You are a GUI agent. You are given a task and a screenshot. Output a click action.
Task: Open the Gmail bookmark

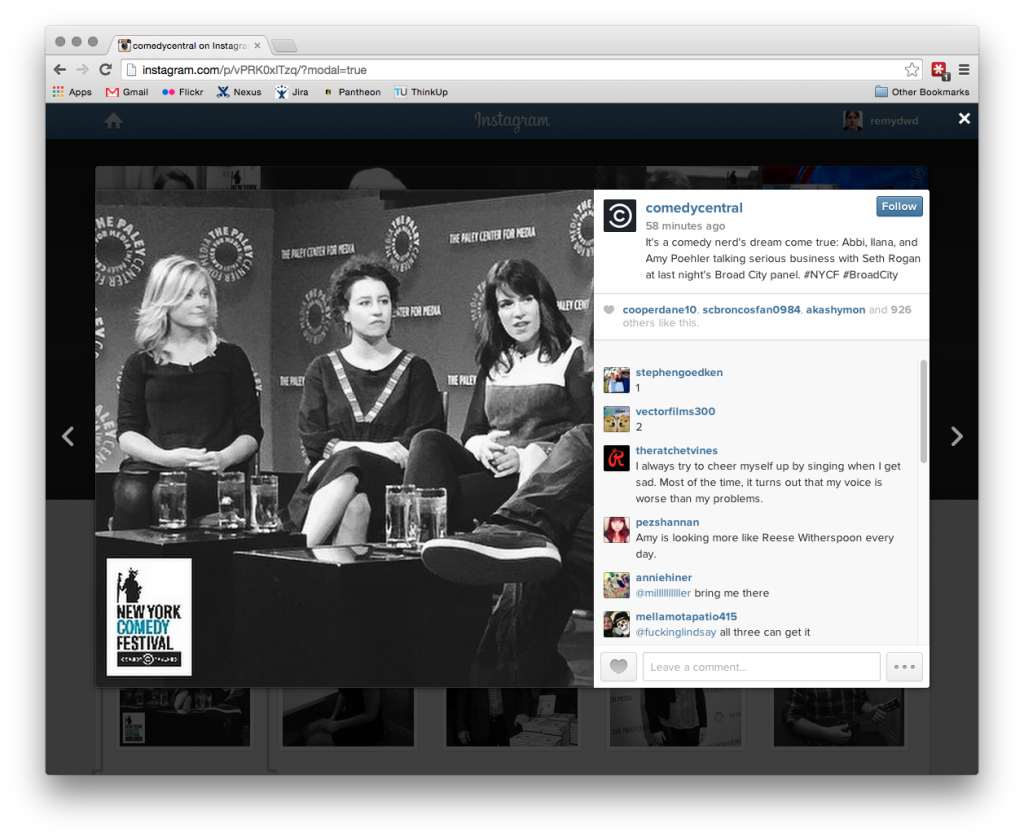[x=127, y=92]
